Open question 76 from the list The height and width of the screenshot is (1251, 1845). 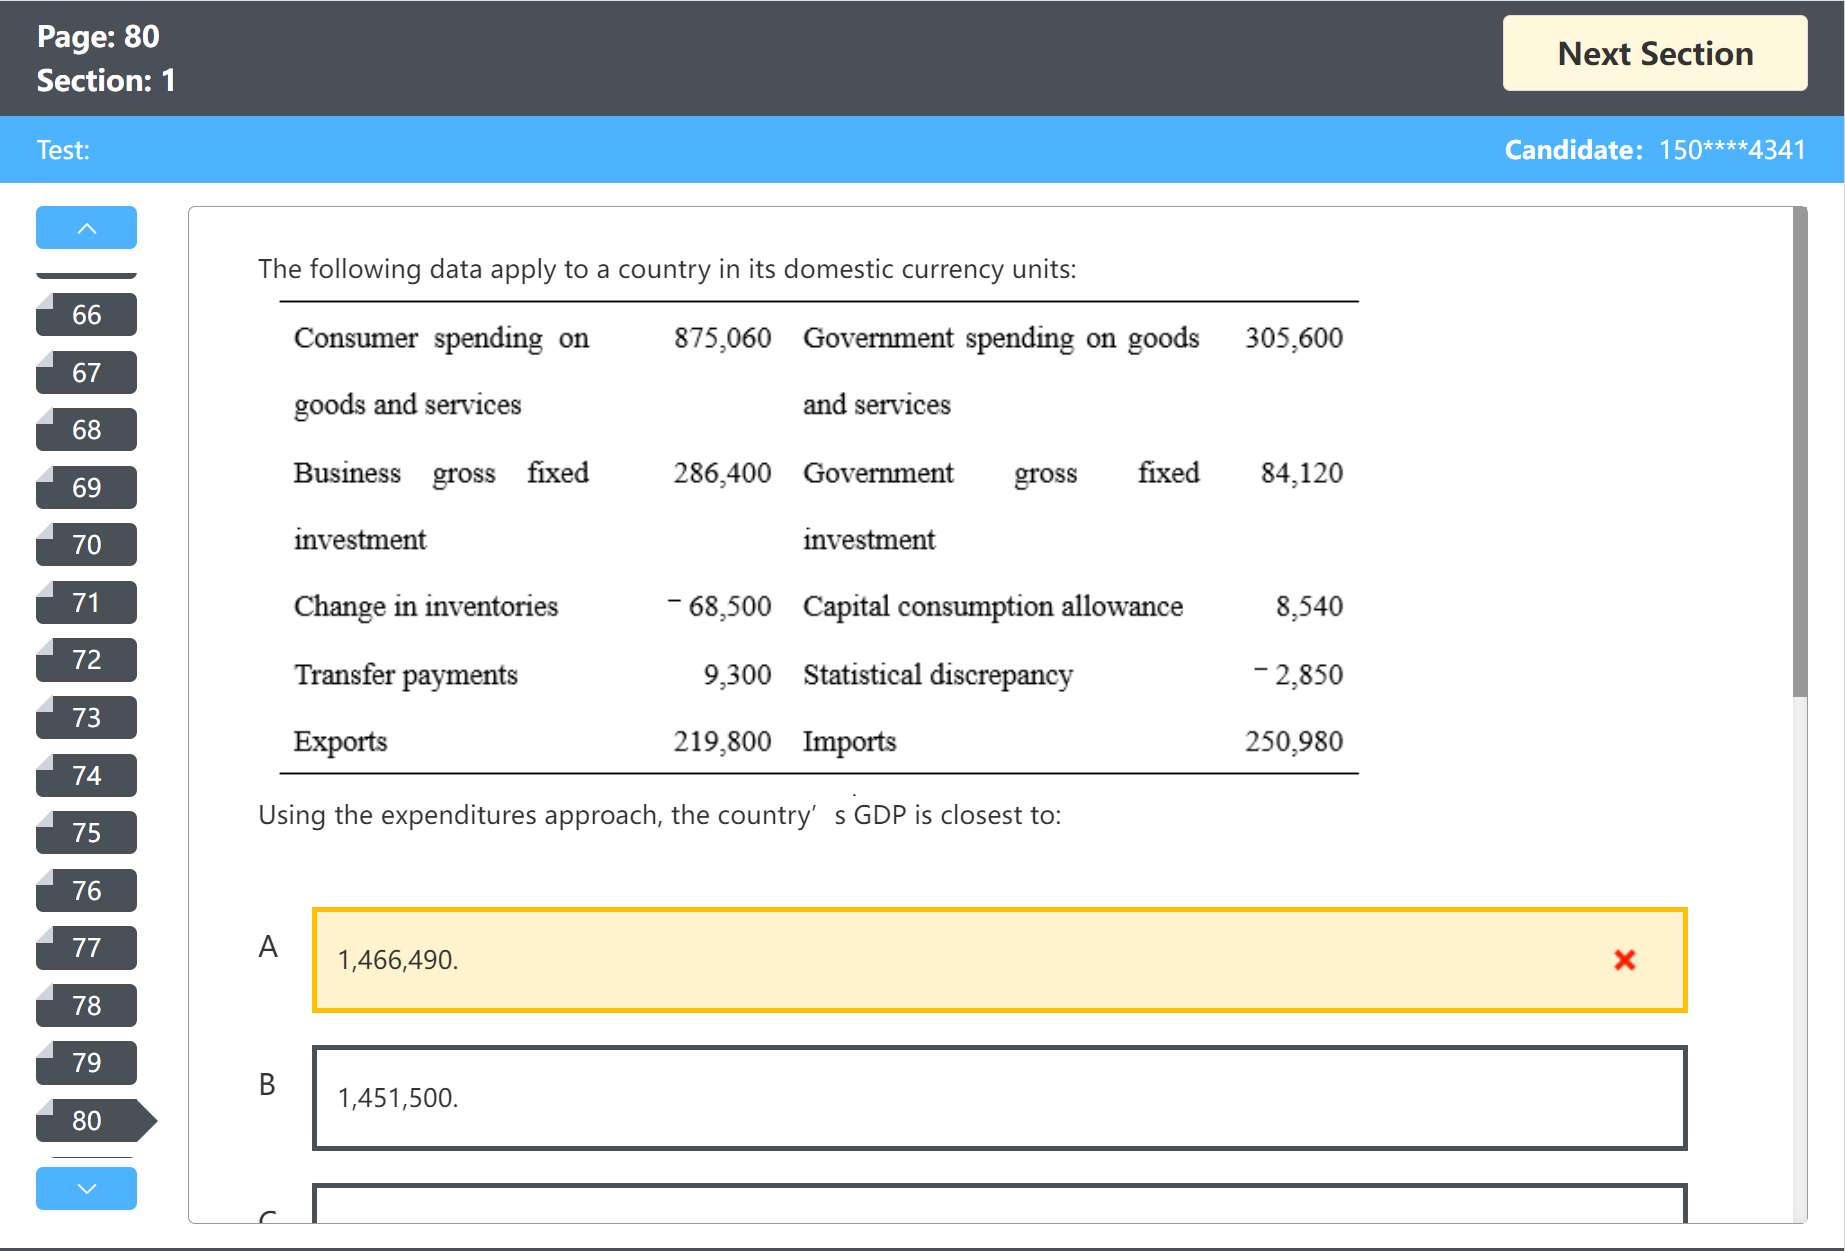[x=86, y=891]
